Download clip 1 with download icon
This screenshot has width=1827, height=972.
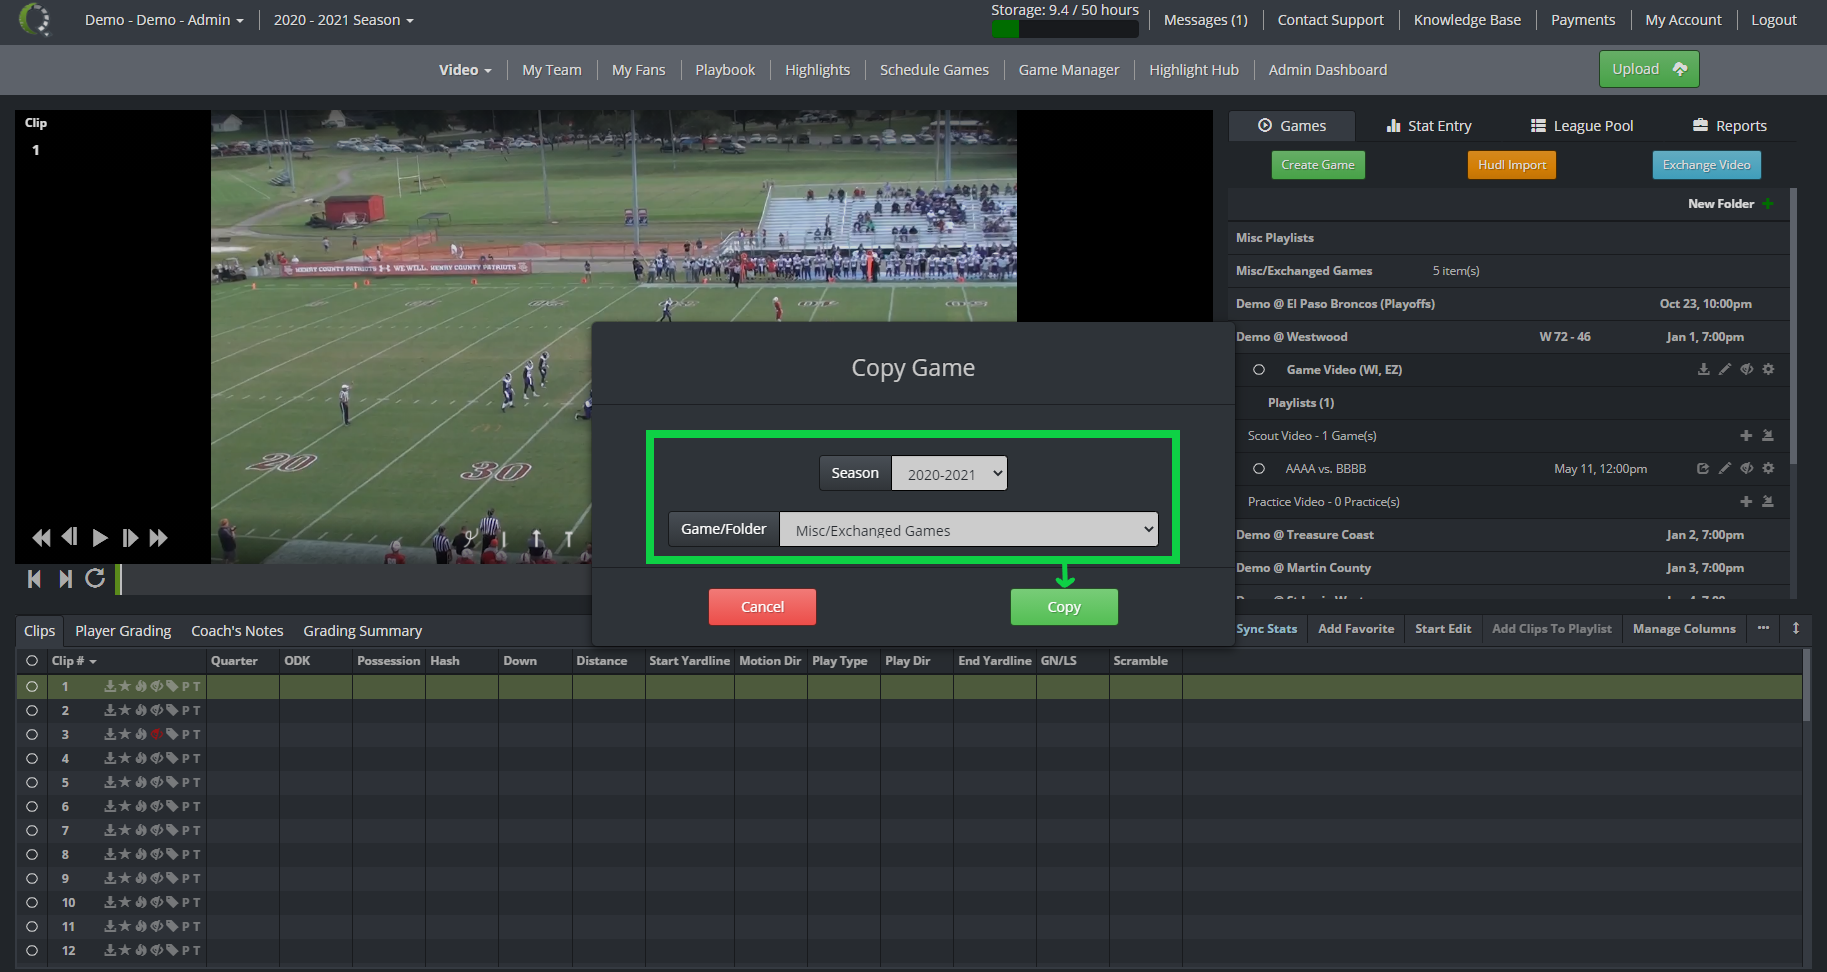click(110, 686)
